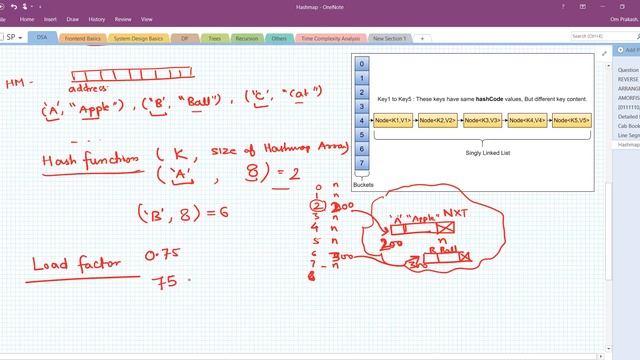
Task: Open the Help question mark icon
Action: (563, 7)
